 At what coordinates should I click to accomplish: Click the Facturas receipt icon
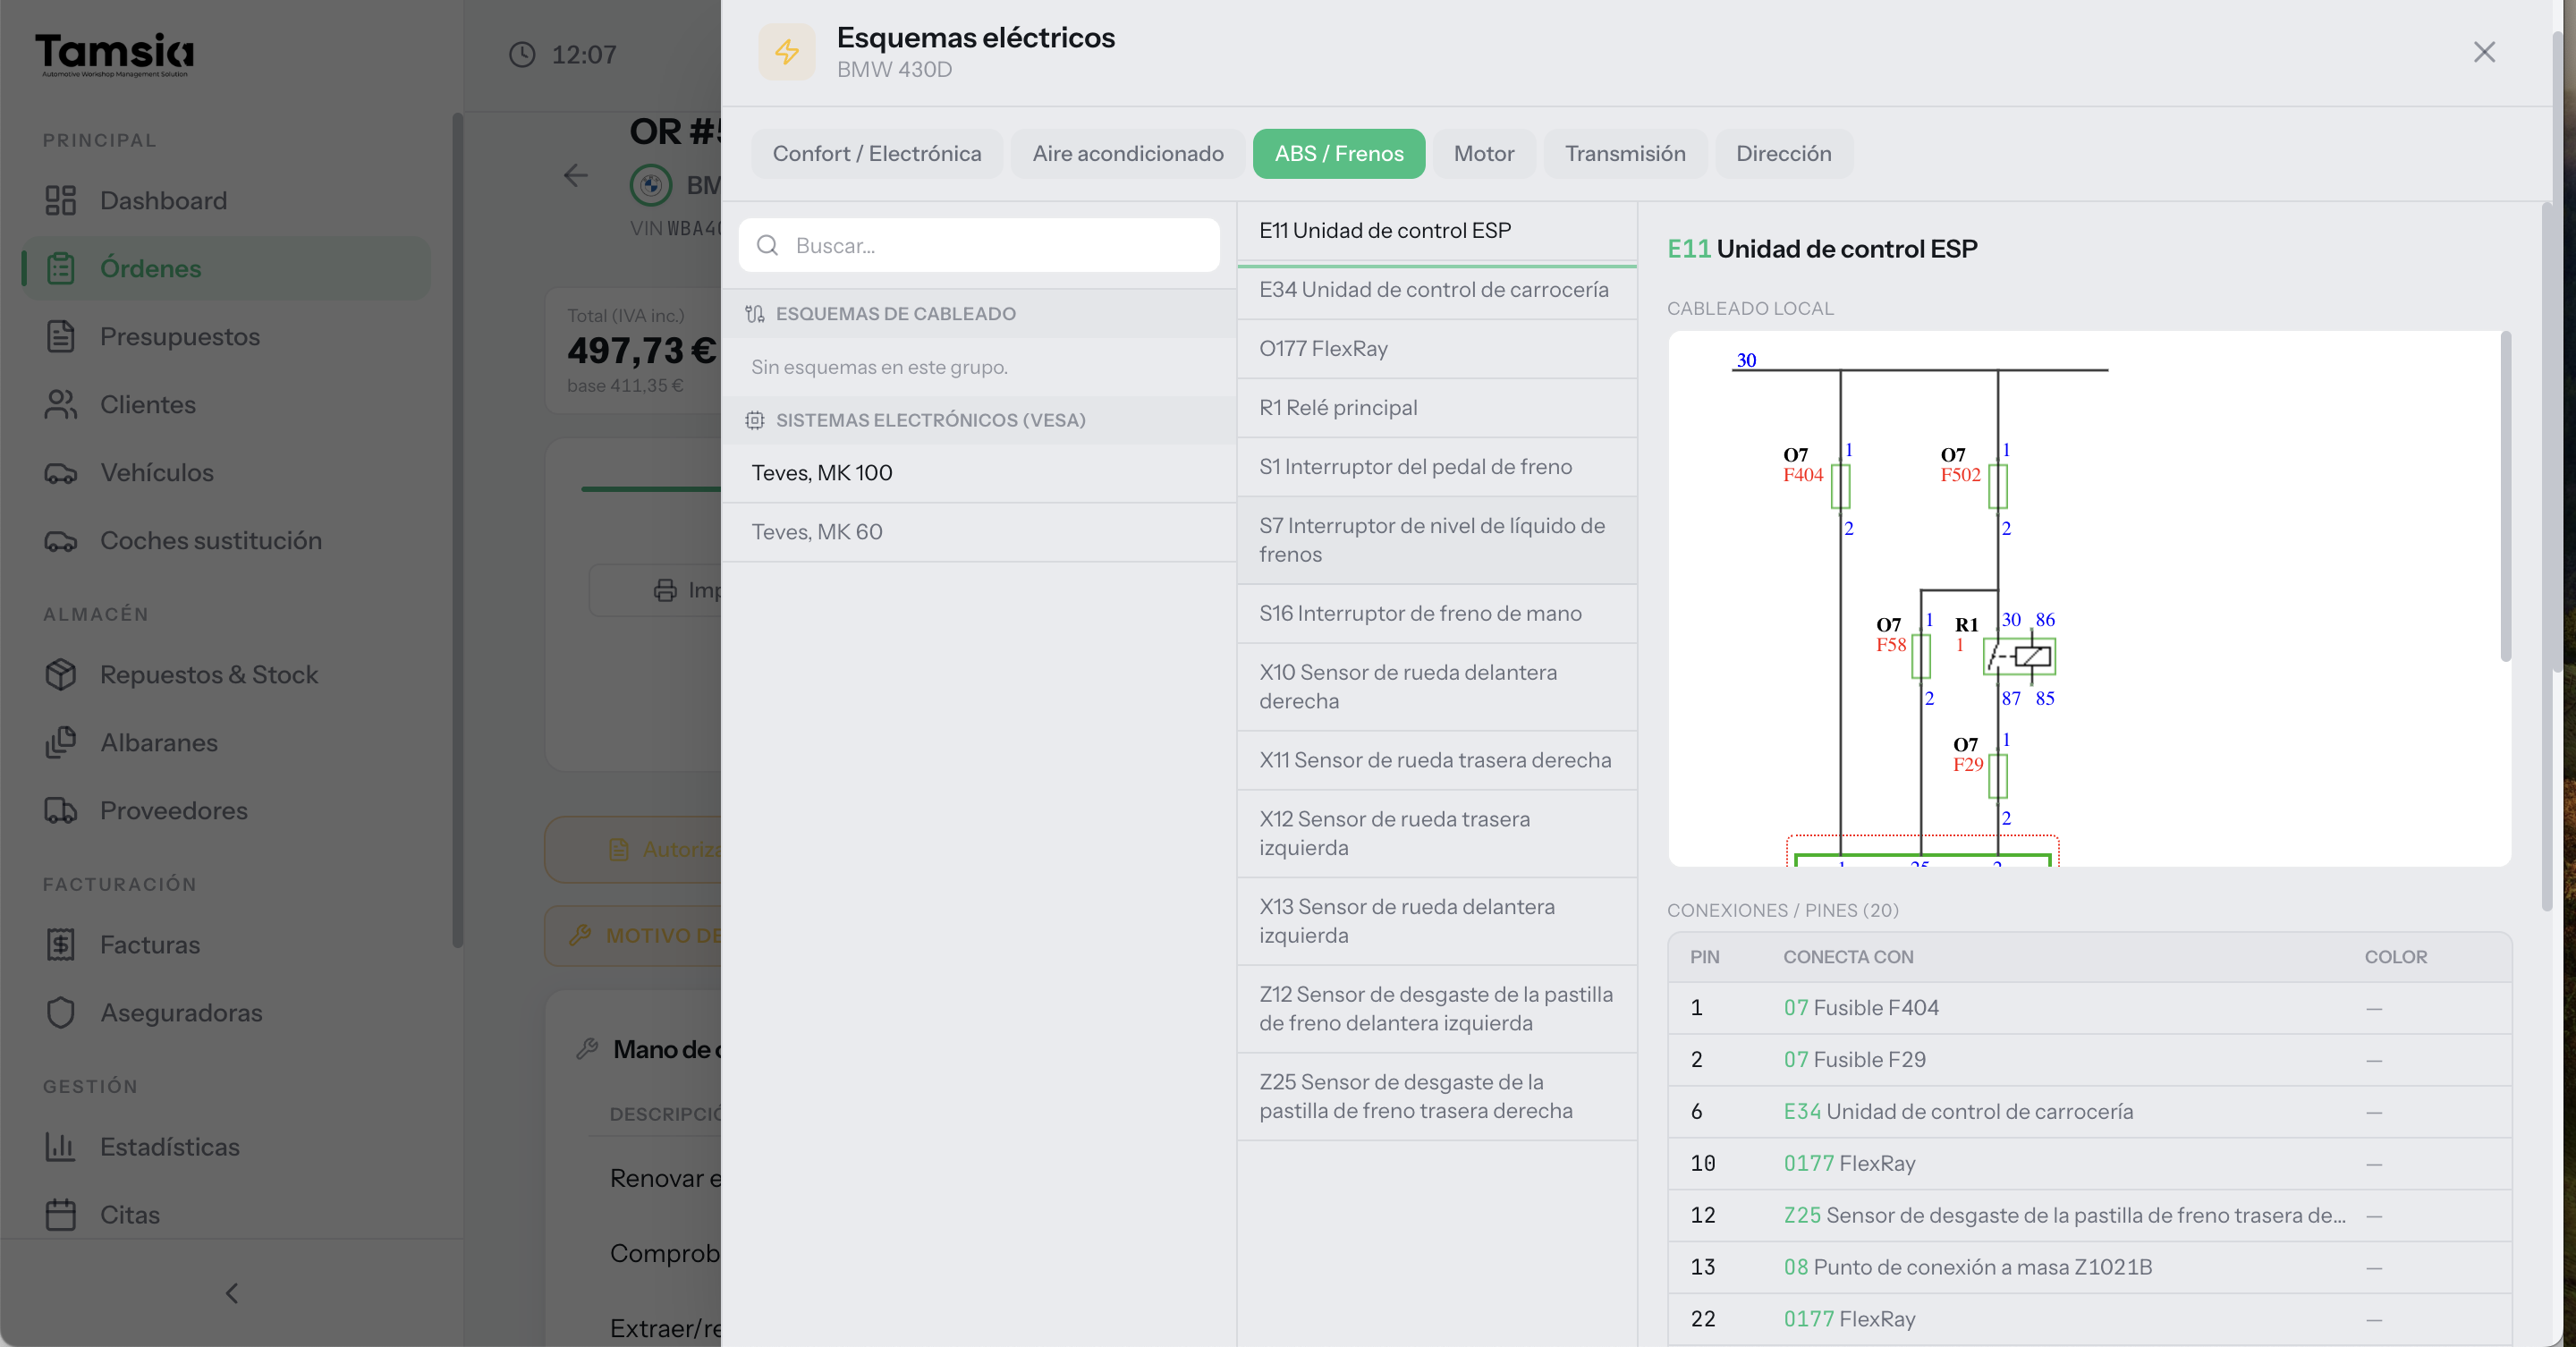pos(60,945)
